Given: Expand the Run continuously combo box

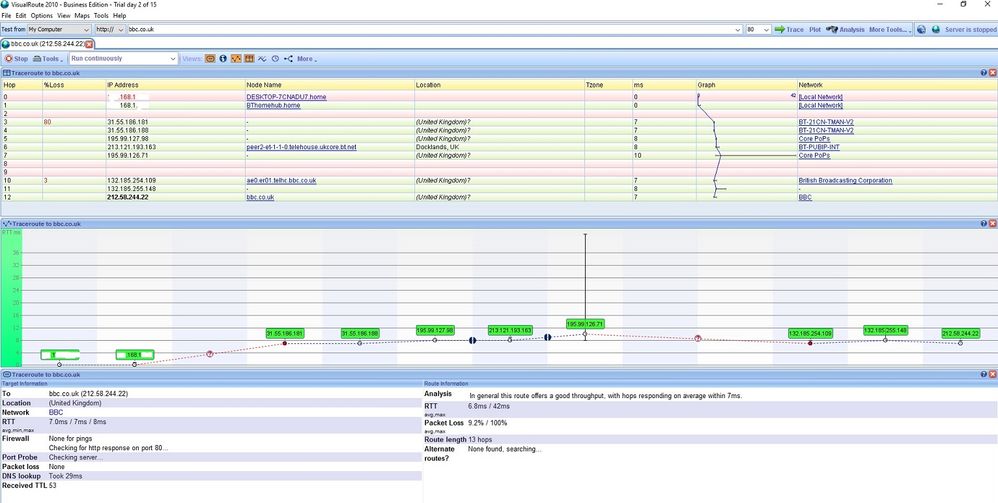Looking at the screenshot, I should tap(173, 59).
